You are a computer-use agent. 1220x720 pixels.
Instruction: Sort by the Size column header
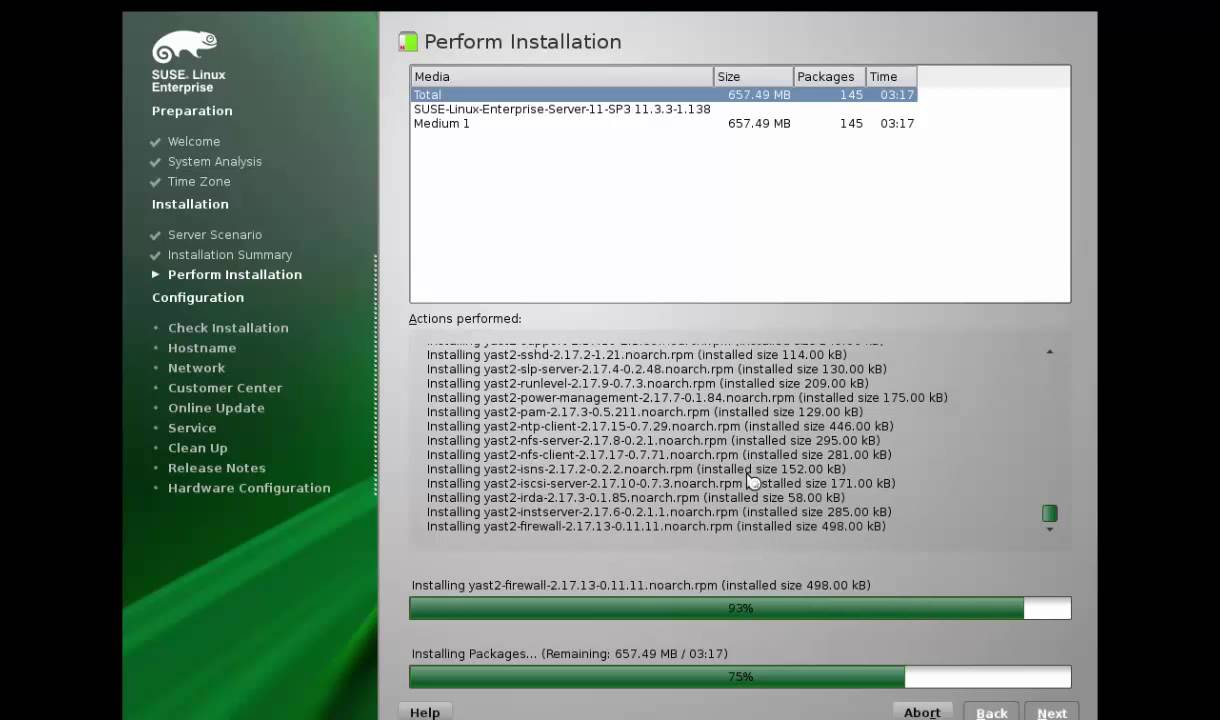(x=753, y=77)
